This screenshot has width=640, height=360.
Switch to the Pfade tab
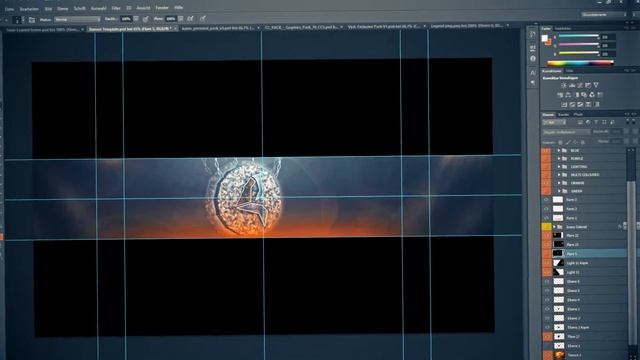tap(578, 115)
